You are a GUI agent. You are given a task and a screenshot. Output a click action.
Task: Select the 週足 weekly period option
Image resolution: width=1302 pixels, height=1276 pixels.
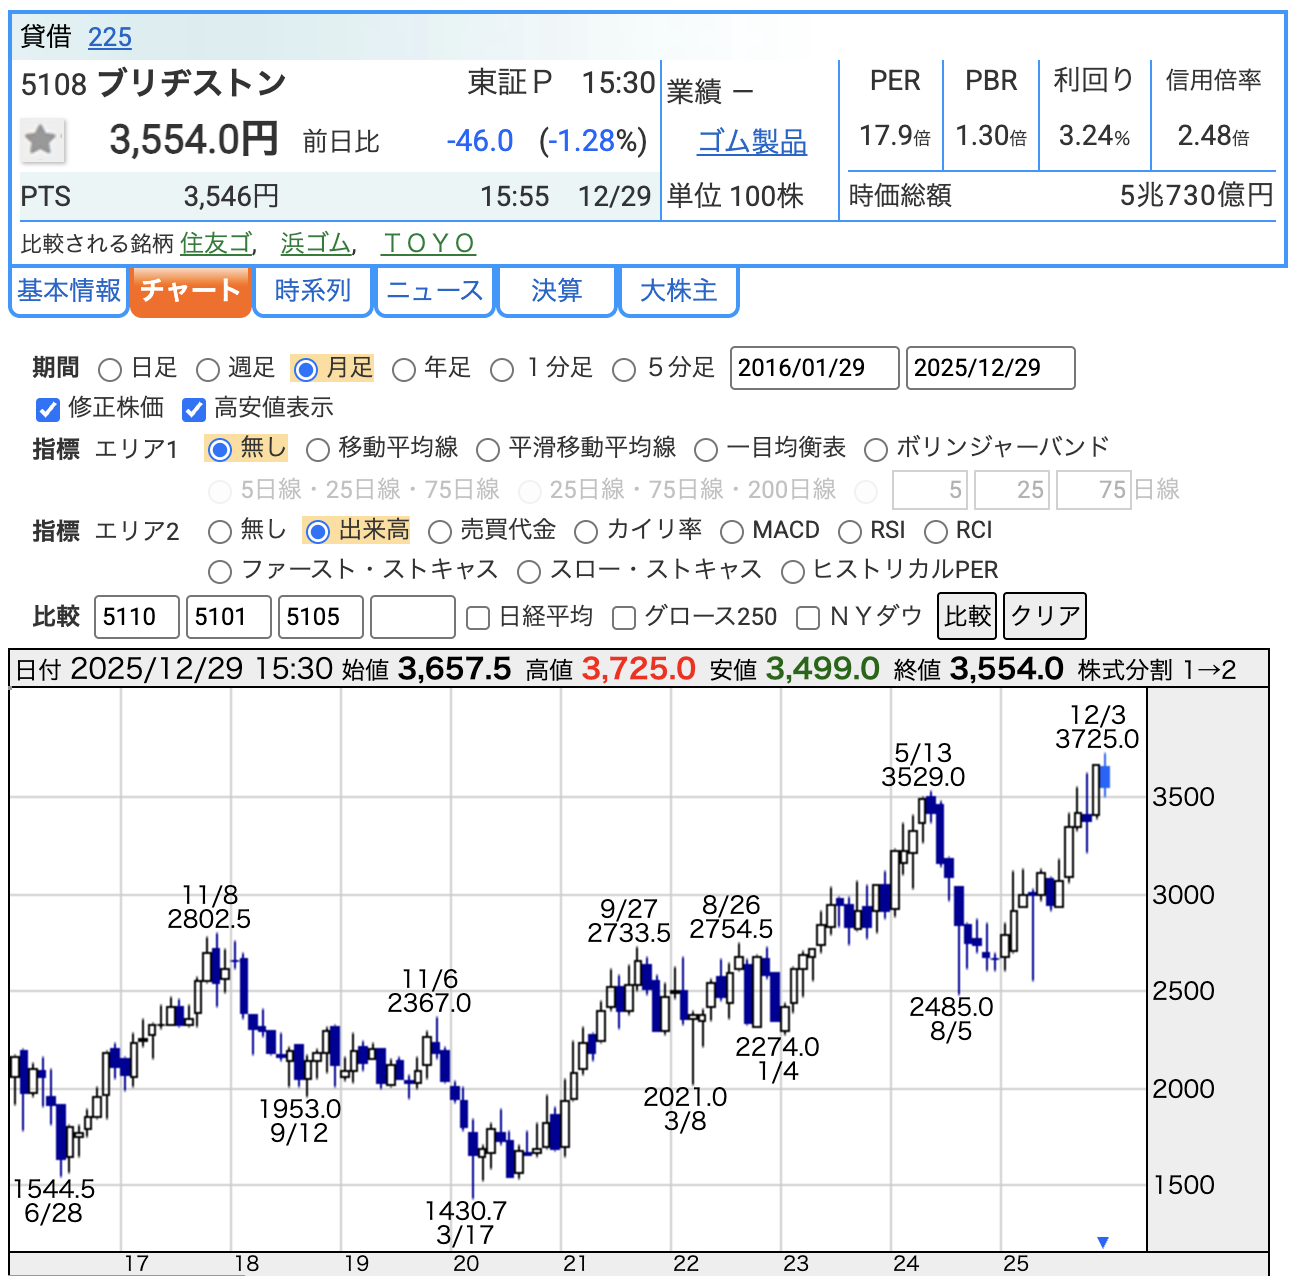pyautogui.click(x=208, y=370)
